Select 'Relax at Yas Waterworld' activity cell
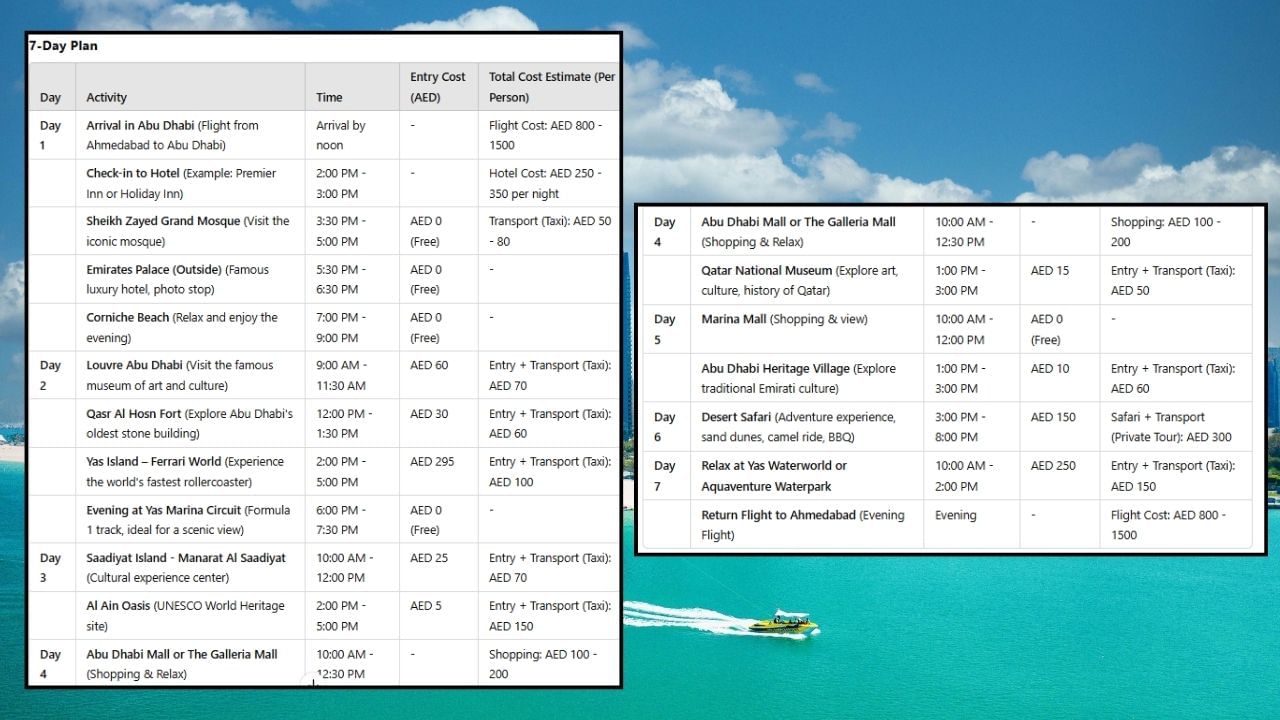This screenshot has height=720, width=1280. tap(807, 475)
